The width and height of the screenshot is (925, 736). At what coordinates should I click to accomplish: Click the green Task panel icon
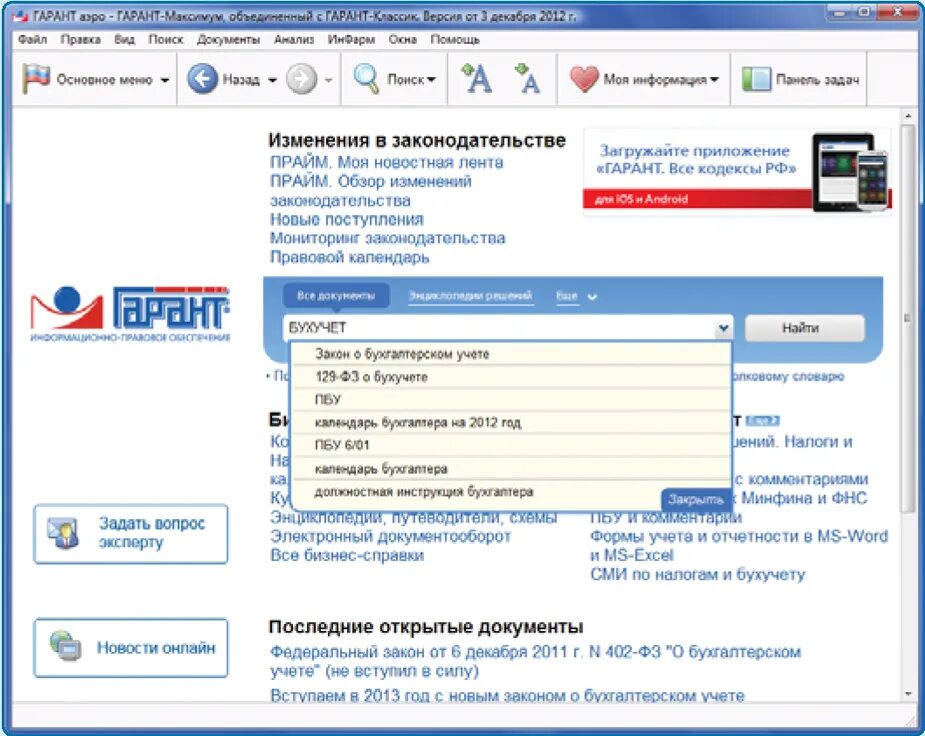tap(756, 79)
